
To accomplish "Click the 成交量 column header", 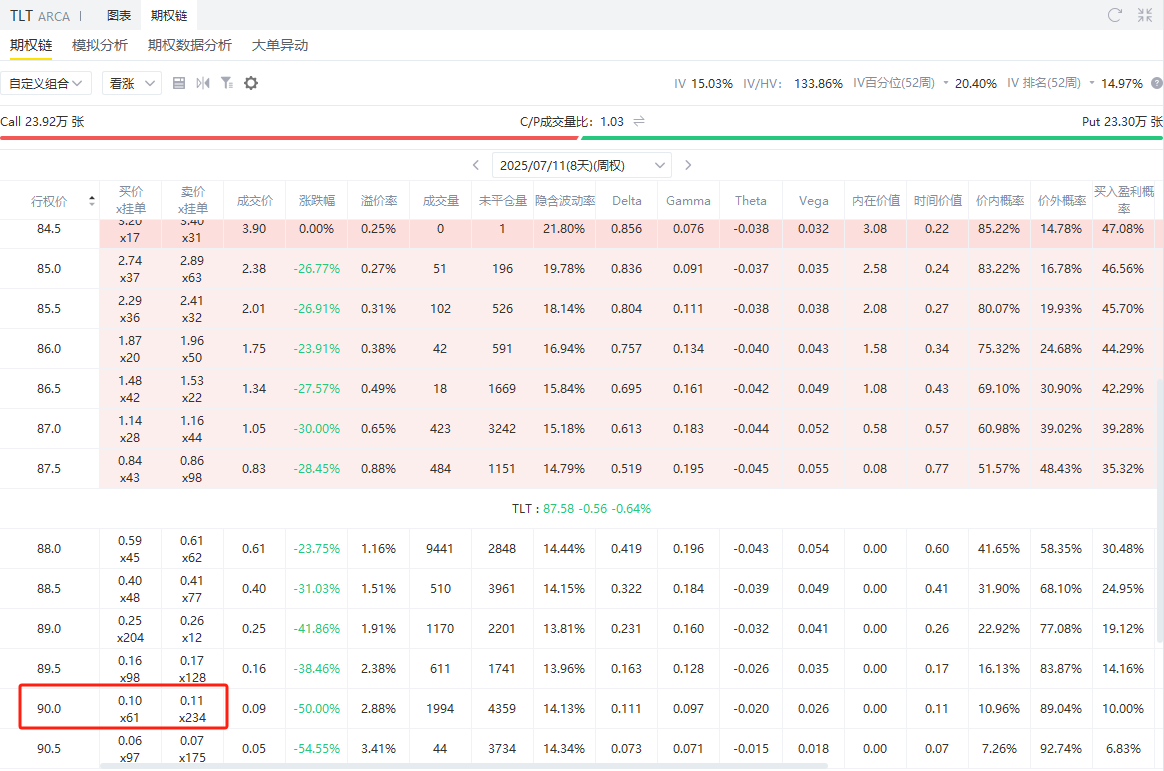I will tap(441, 200).
